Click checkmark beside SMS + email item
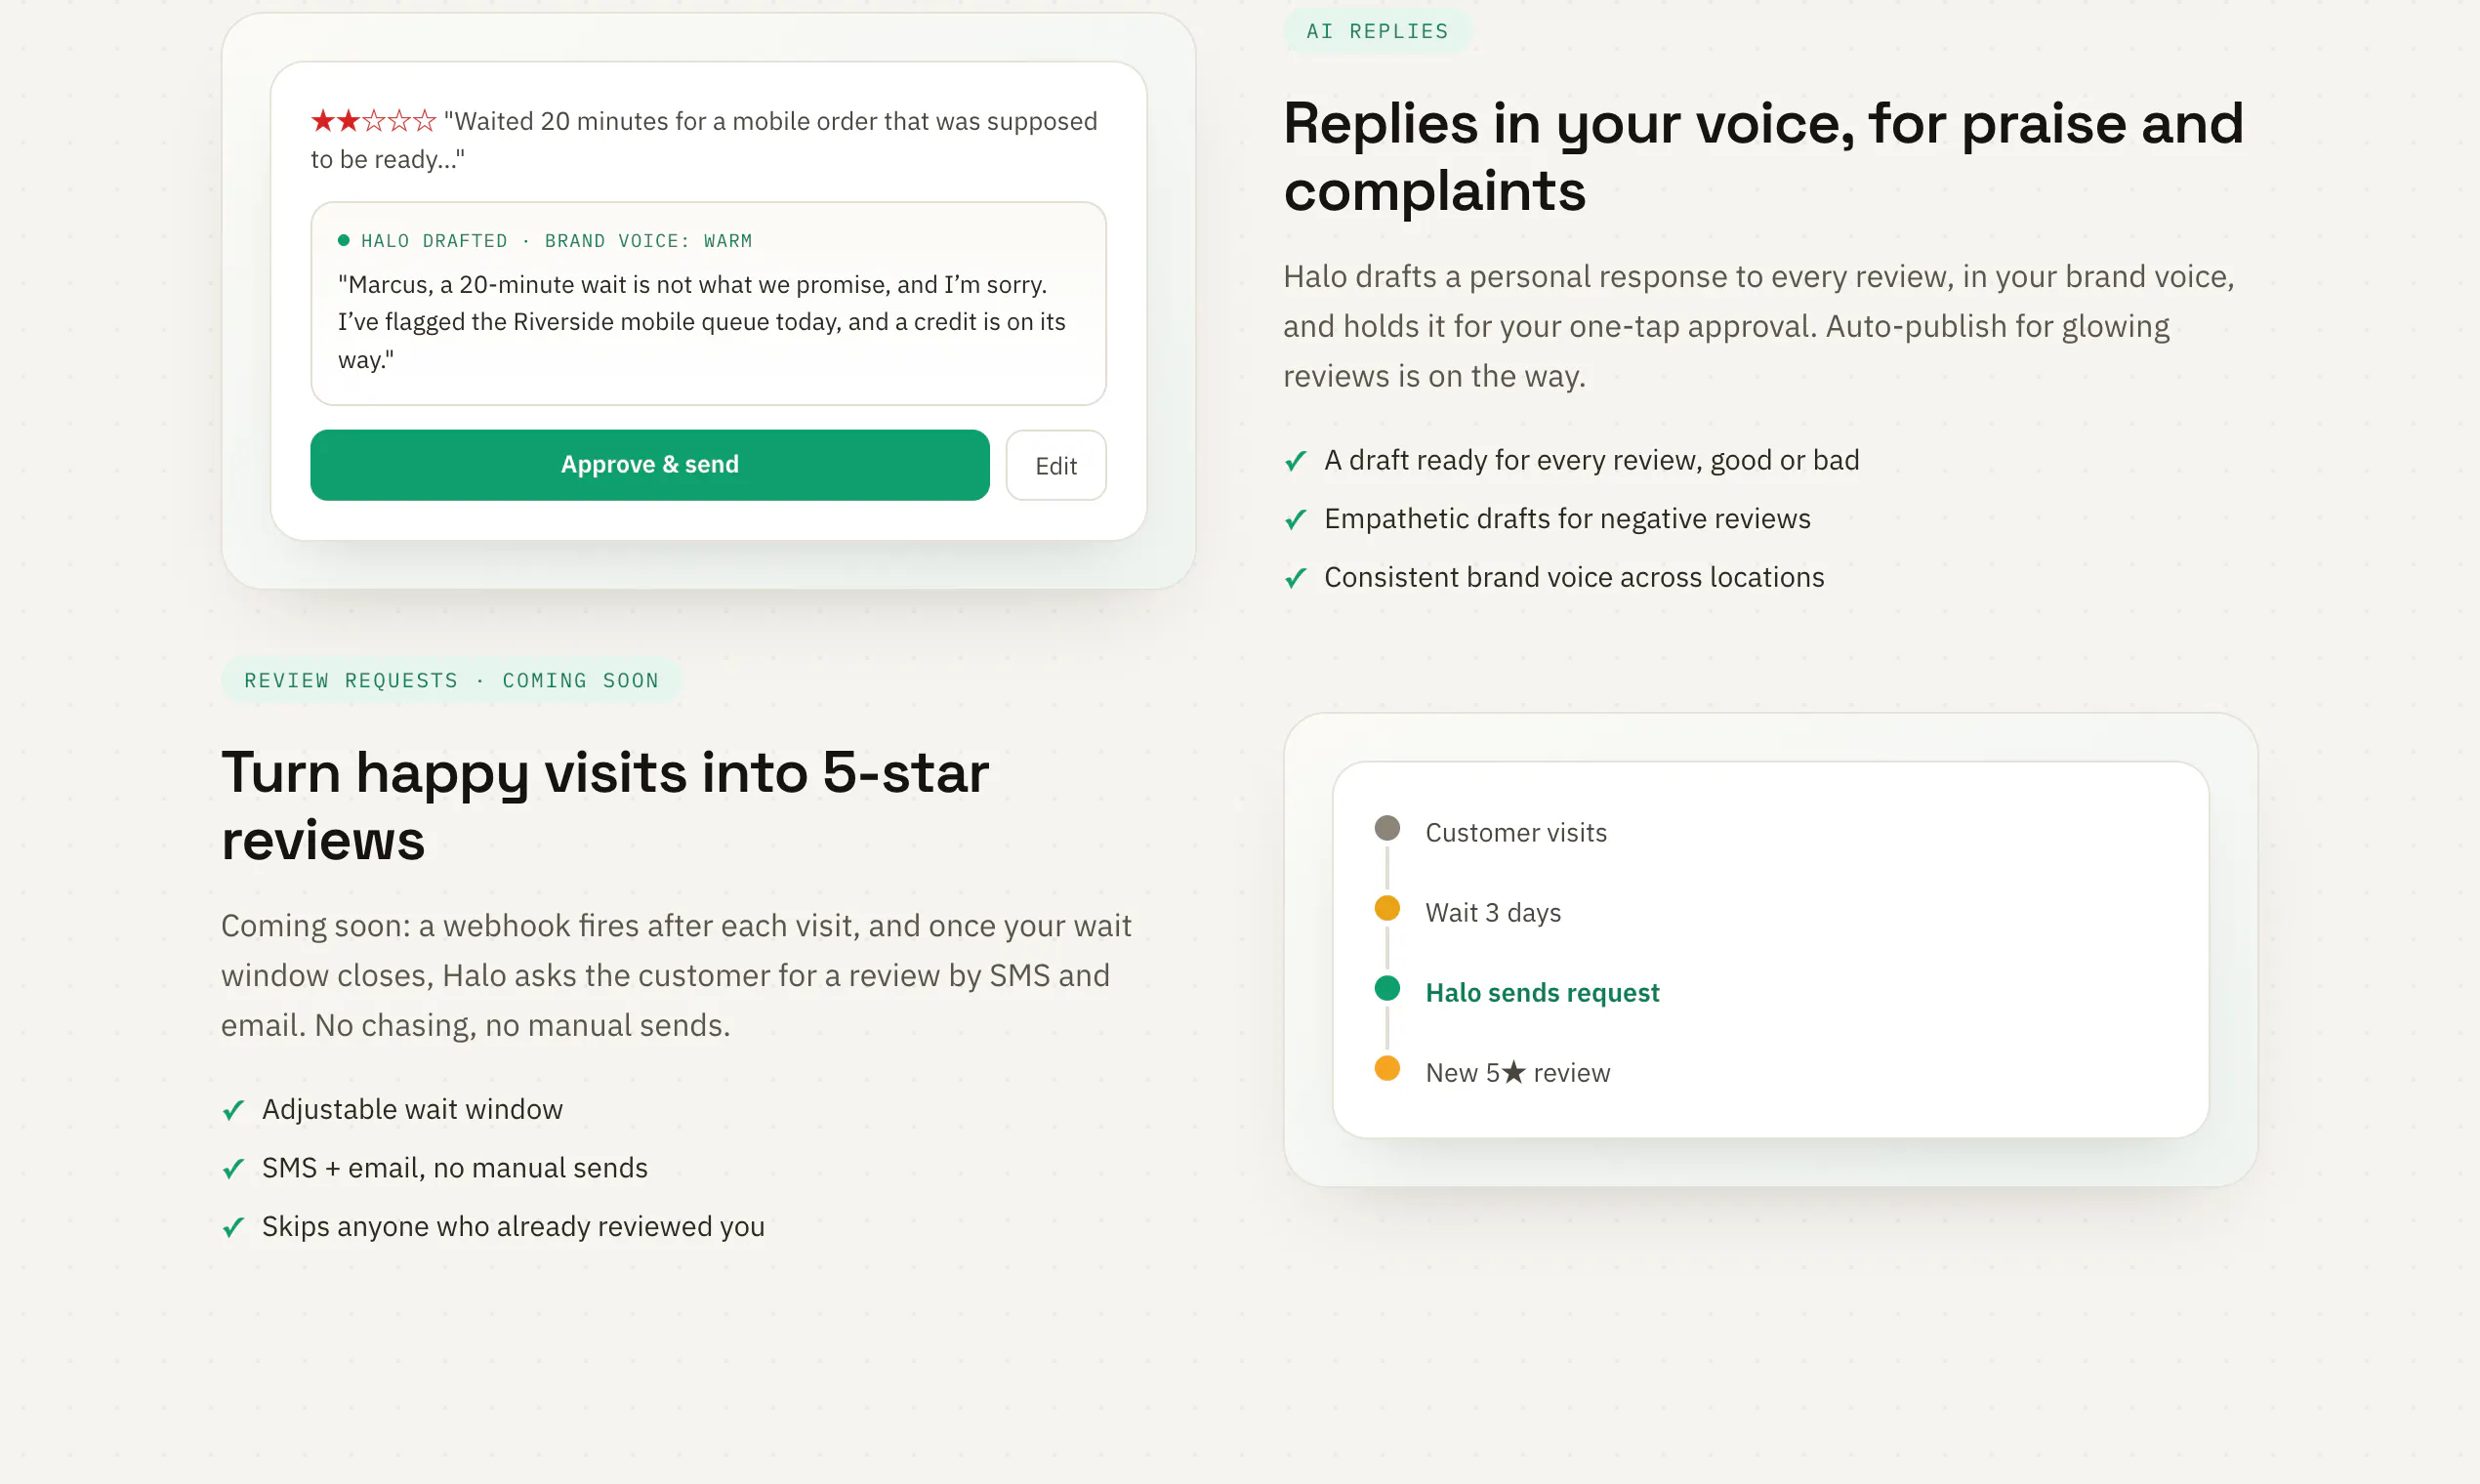This screenshot has width=2480, height=1484. pyautogui.click(x=233, y=1168)
